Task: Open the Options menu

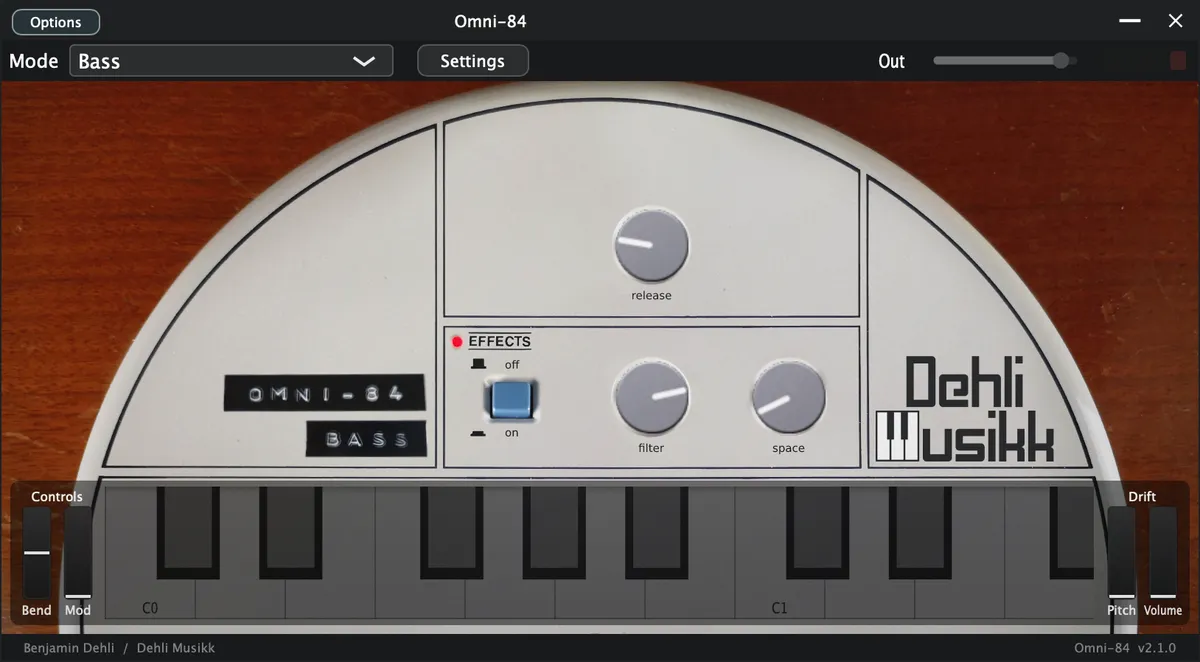Action: point(55,22)
